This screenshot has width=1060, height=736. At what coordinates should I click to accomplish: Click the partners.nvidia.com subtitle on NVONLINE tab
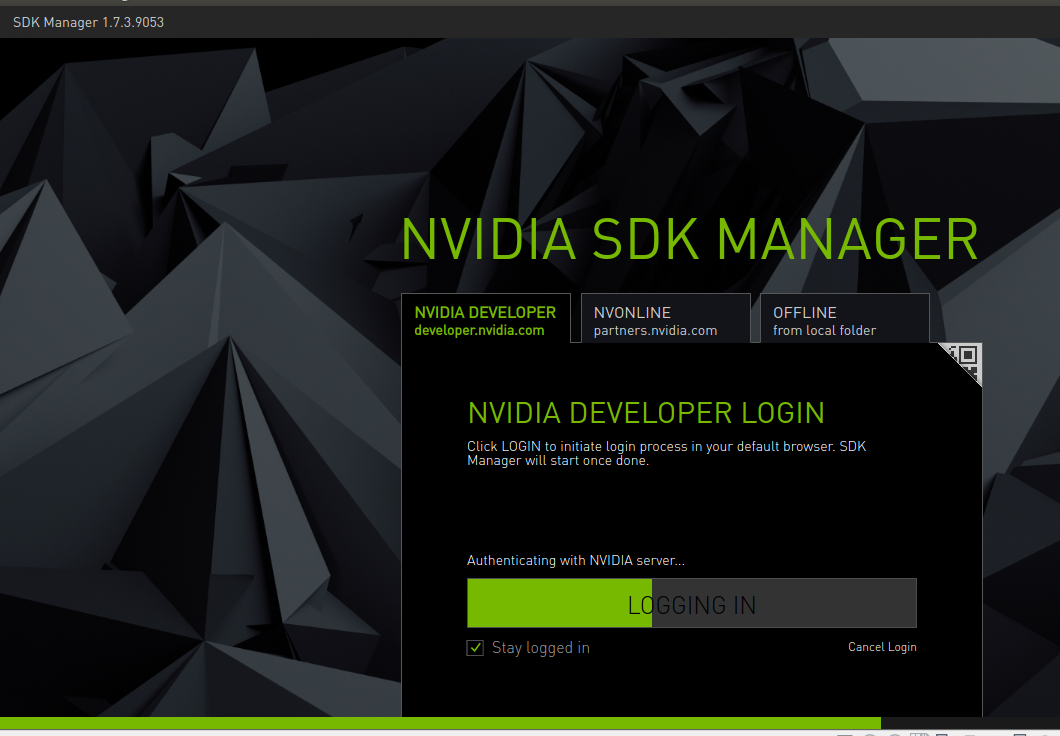coord(657,330)
